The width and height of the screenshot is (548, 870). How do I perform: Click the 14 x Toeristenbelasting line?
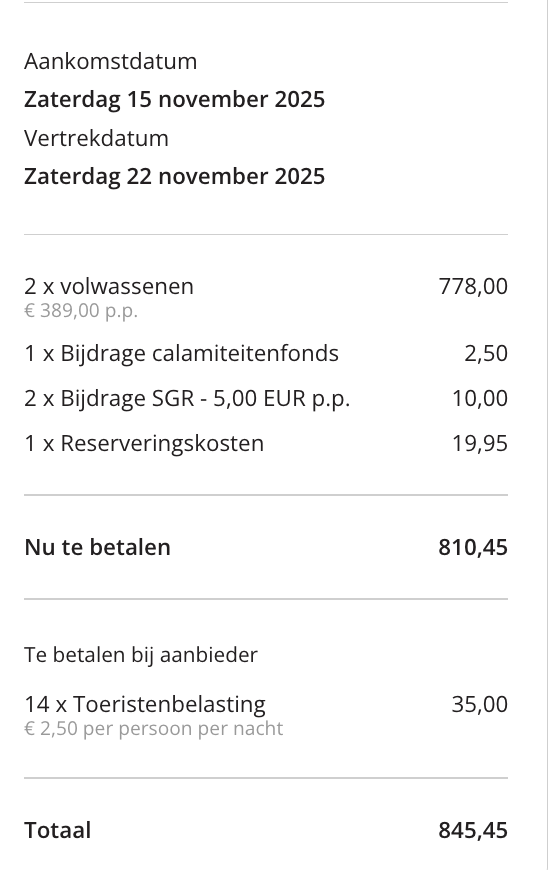(x=145, y=704)
